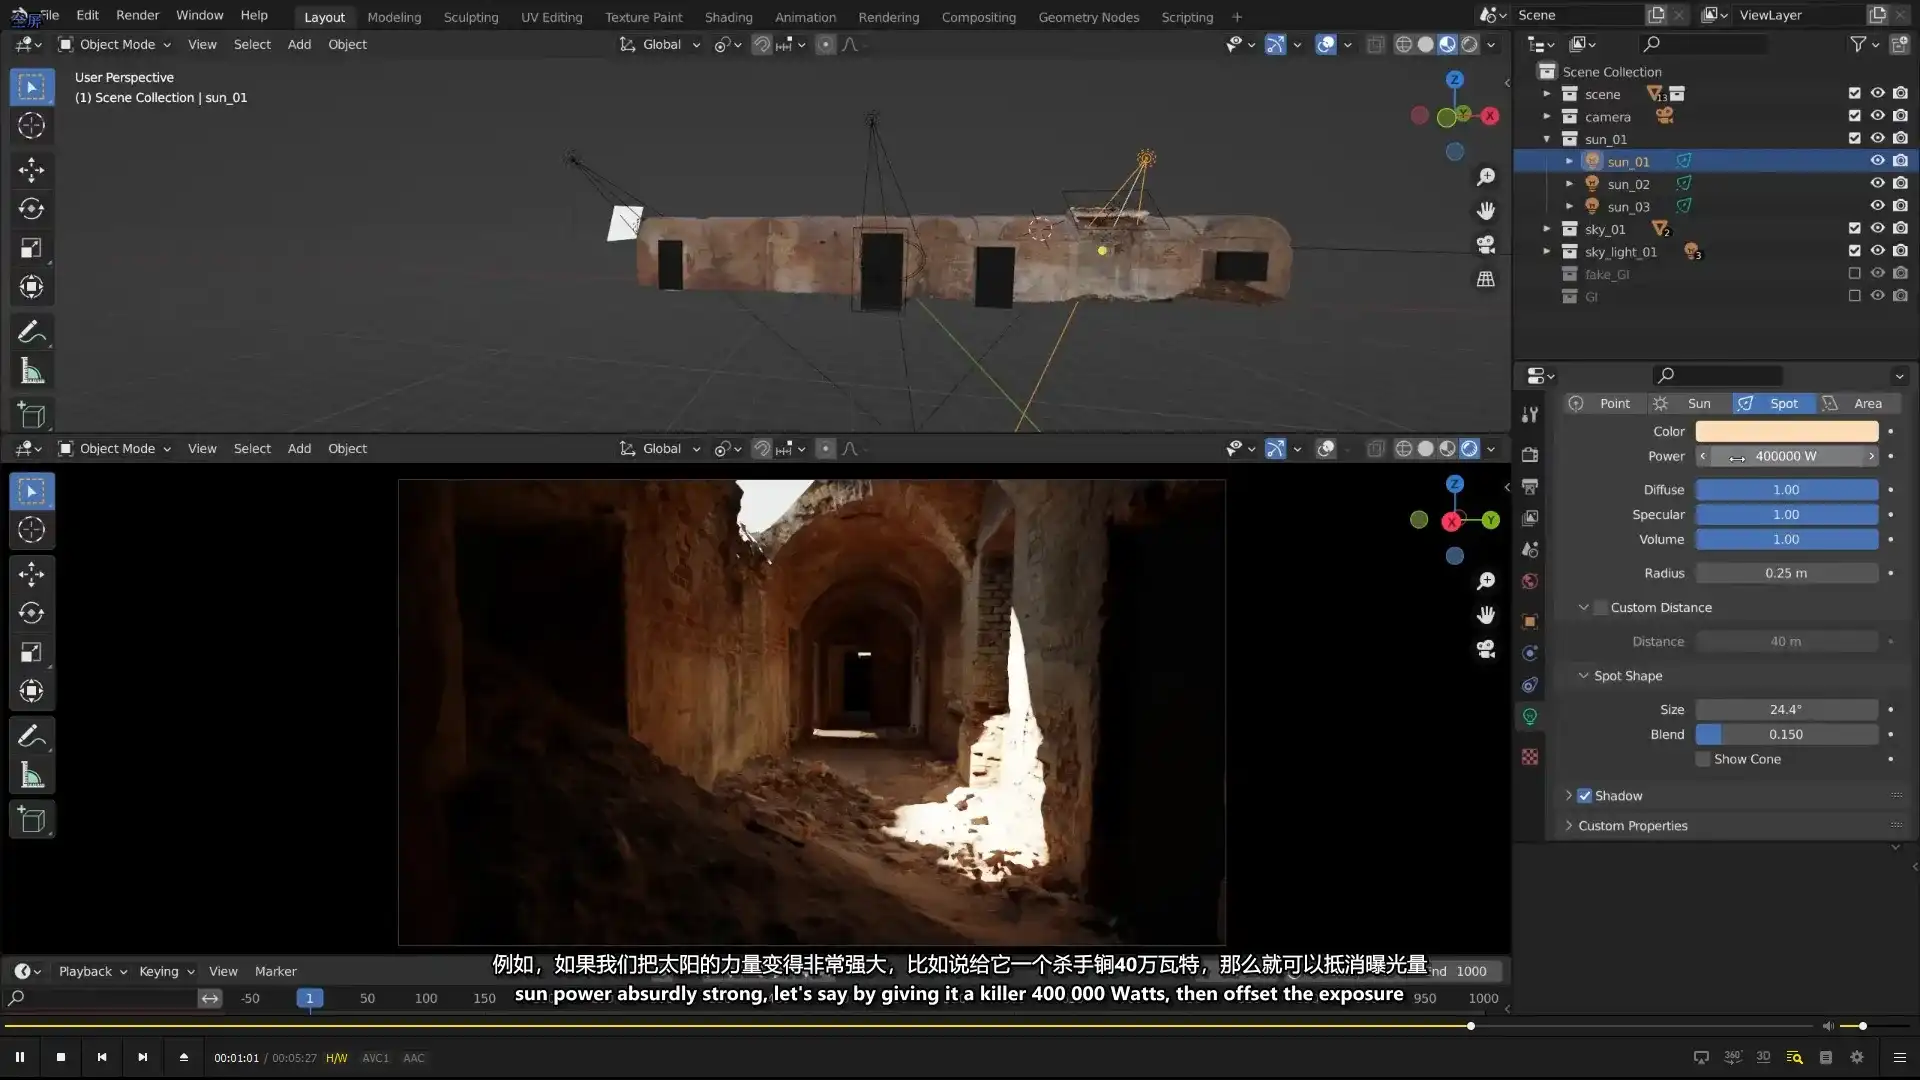The width and height of the screenshot is (1920, 1080).
Task: Switch to the Geometry Nodes workspace tab
Action: [1088, 17]
